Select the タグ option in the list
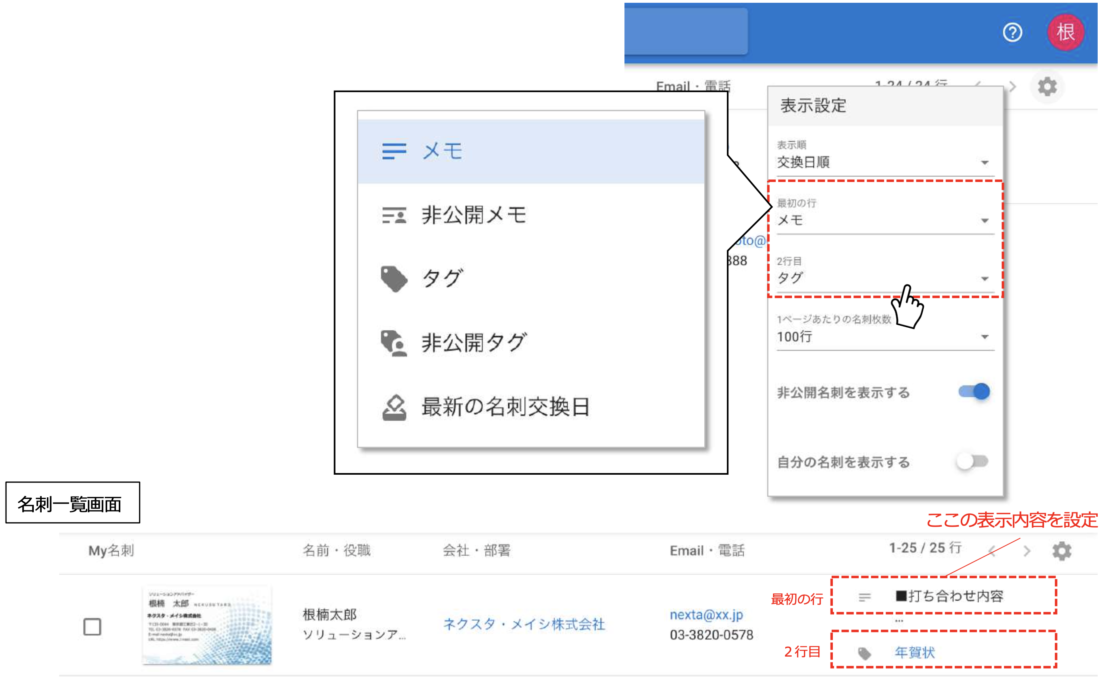Image resolution: width=1108 pixels, height=684 pixels. pyautogui.click(x=531, y=278)
